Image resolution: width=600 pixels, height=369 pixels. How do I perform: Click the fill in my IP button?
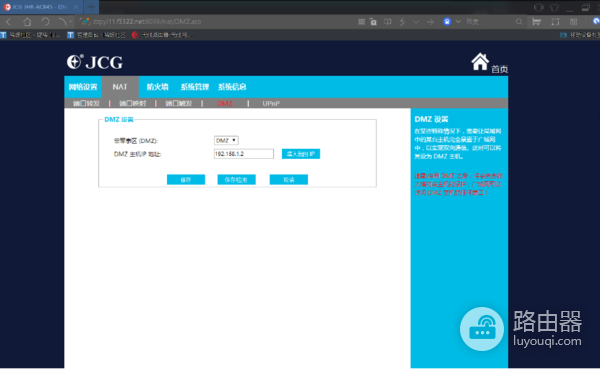pyautogui.click(x=301, y=154)
